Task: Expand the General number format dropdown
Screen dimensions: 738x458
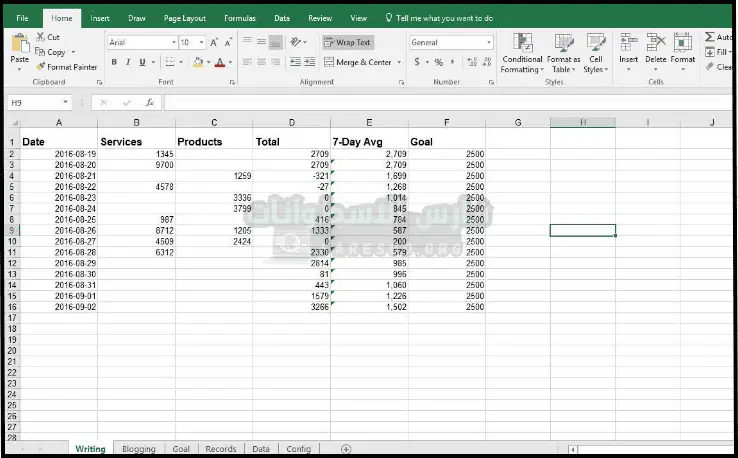Action: (488, 43)
